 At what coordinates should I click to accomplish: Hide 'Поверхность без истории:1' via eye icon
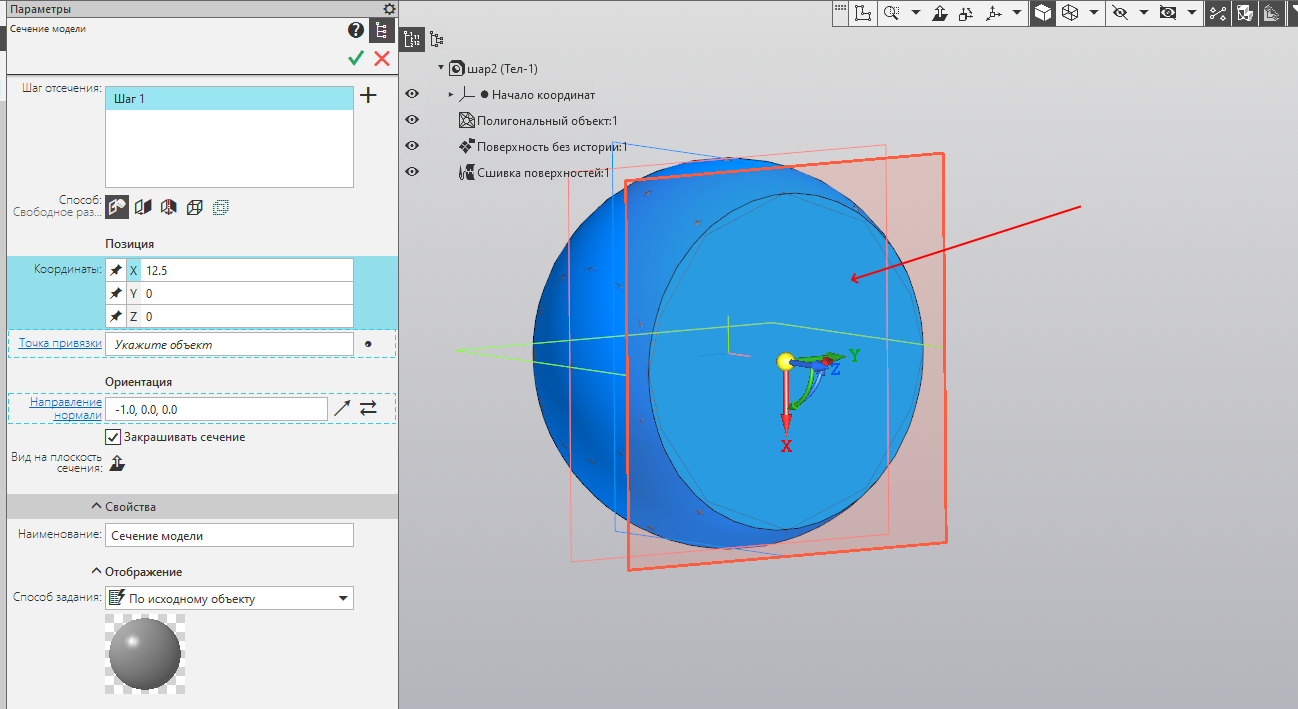pyautogui.click(x=412, y=146)
